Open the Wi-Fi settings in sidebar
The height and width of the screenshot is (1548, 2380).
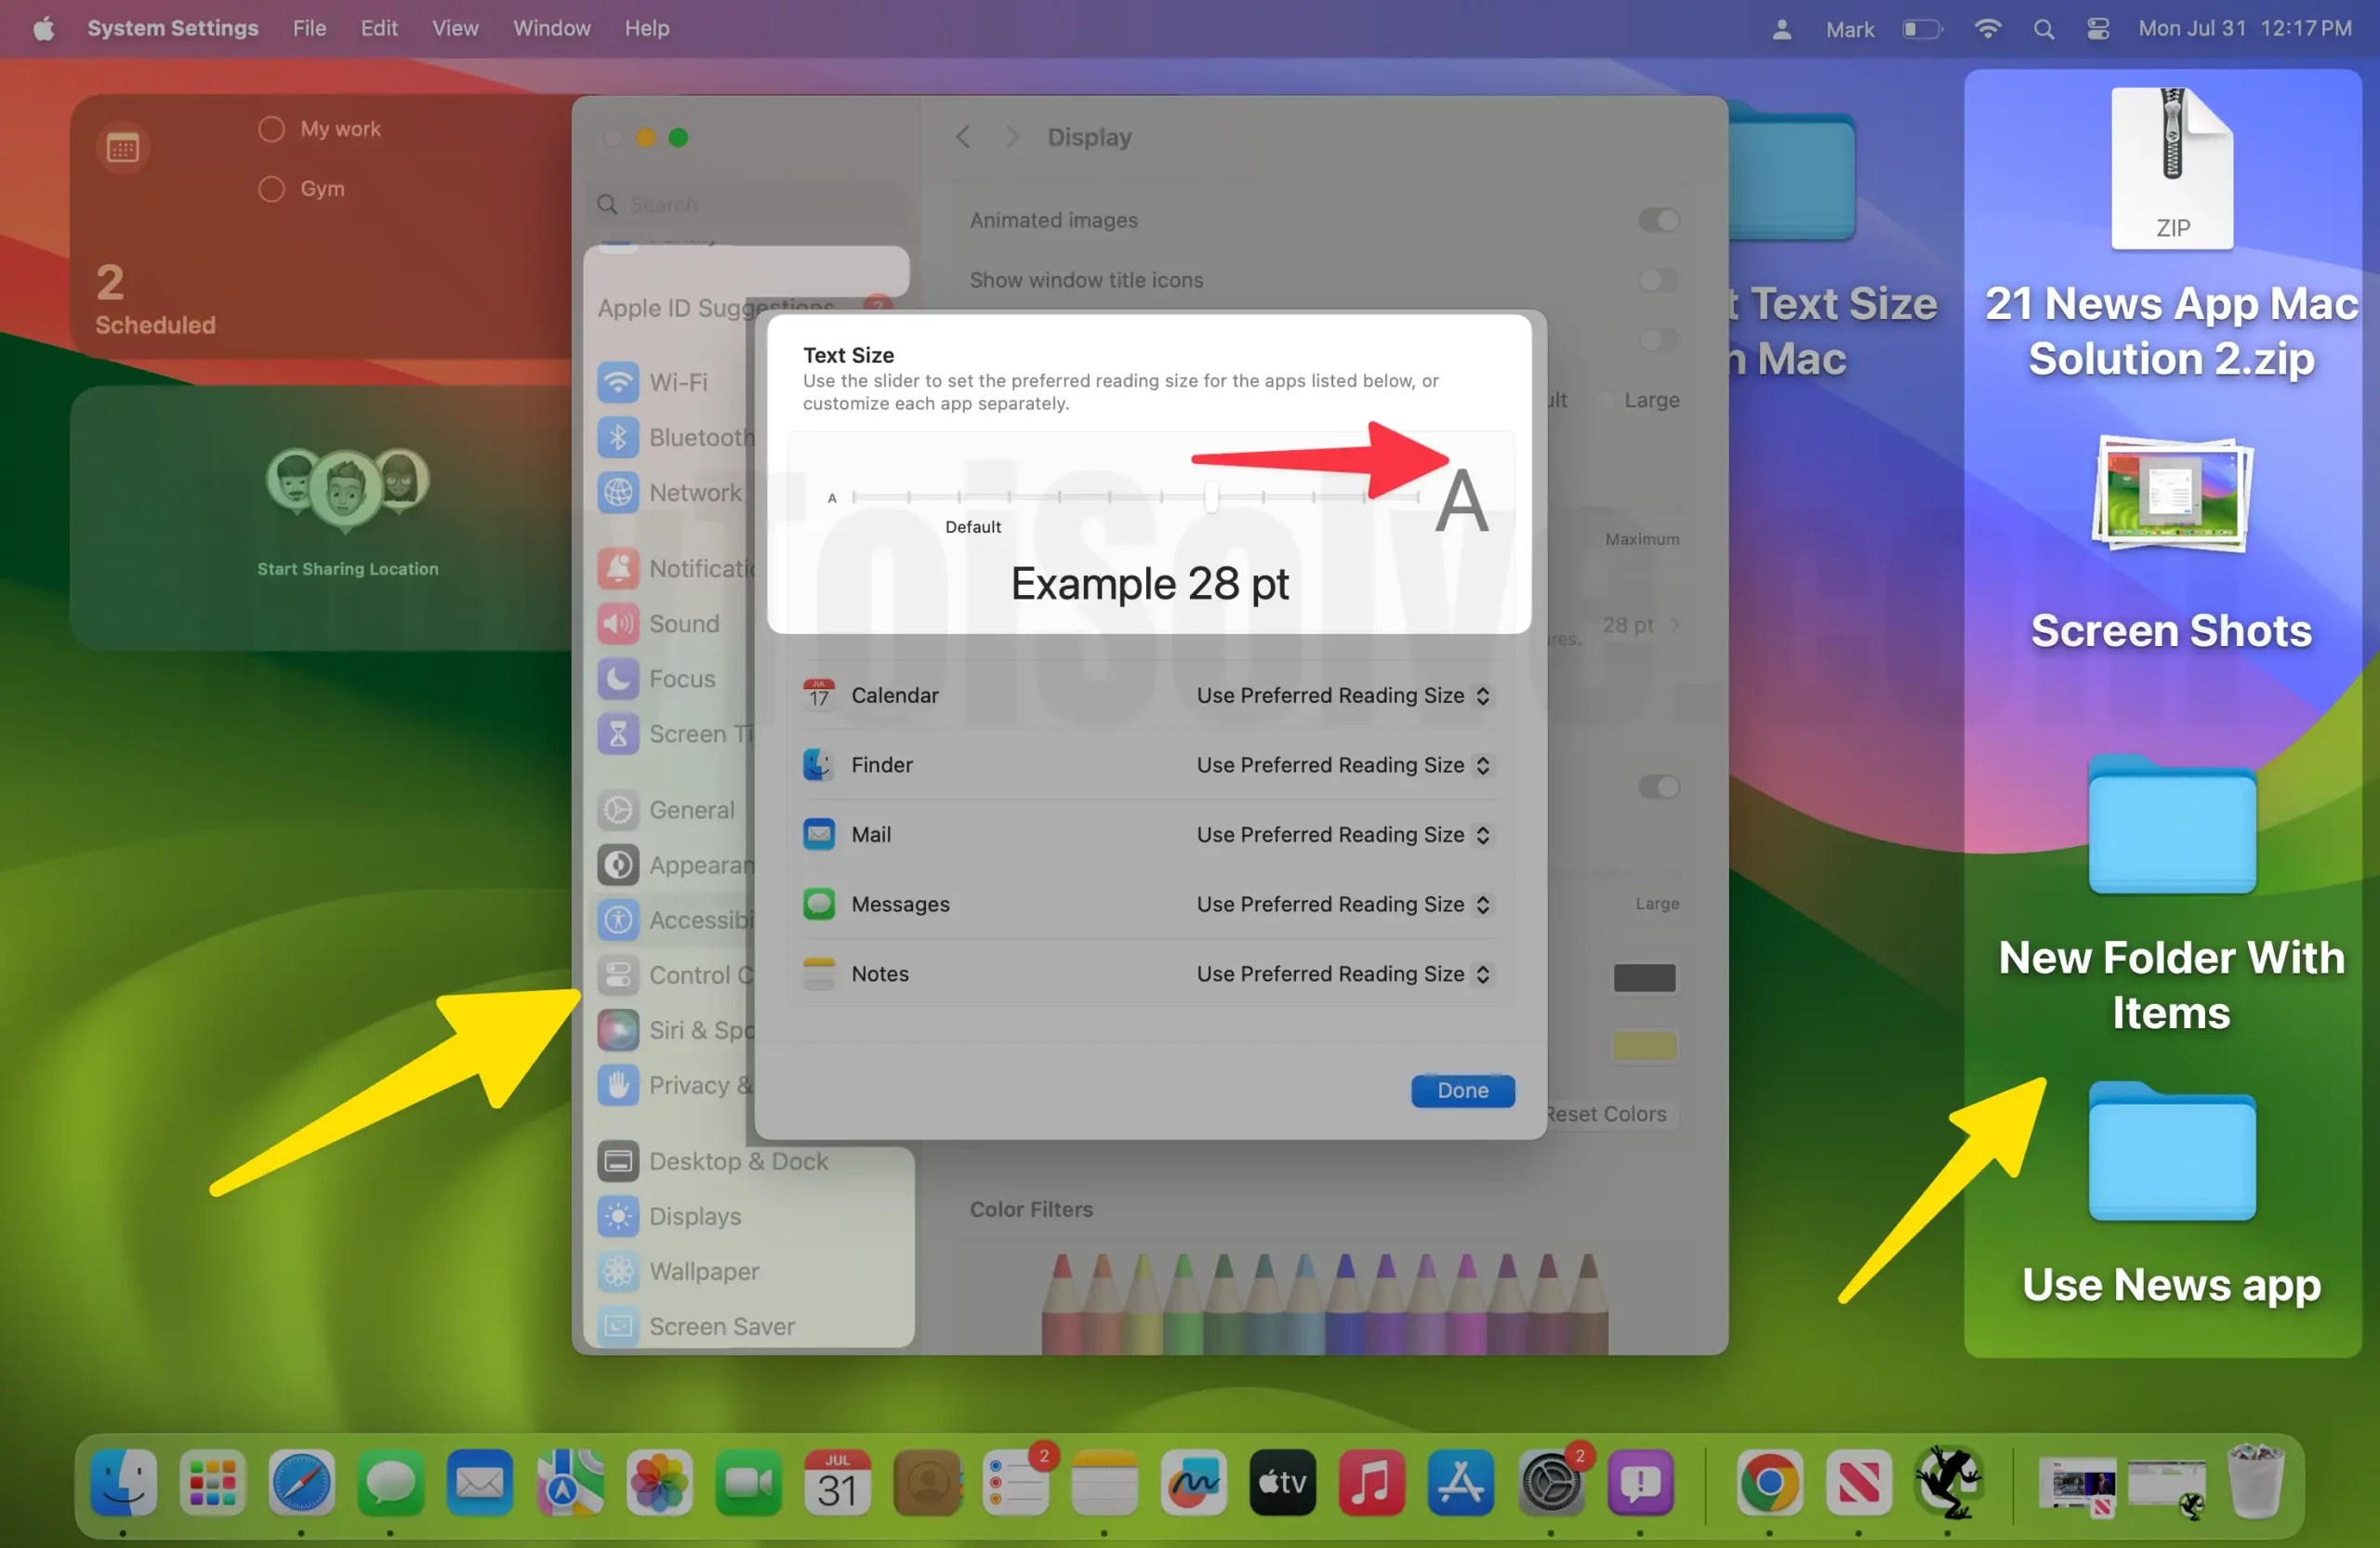(676, 382)
